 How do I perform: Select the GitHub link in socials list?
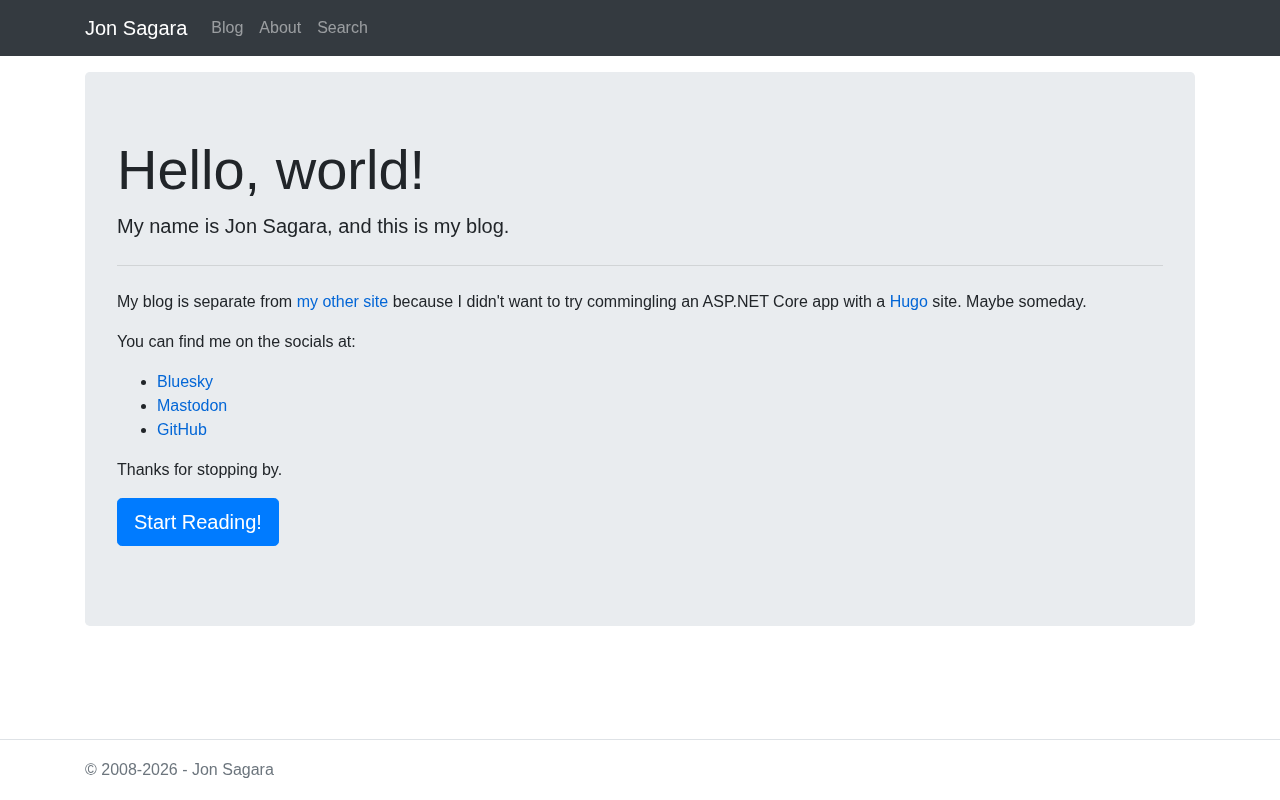(x=182, y=430)
